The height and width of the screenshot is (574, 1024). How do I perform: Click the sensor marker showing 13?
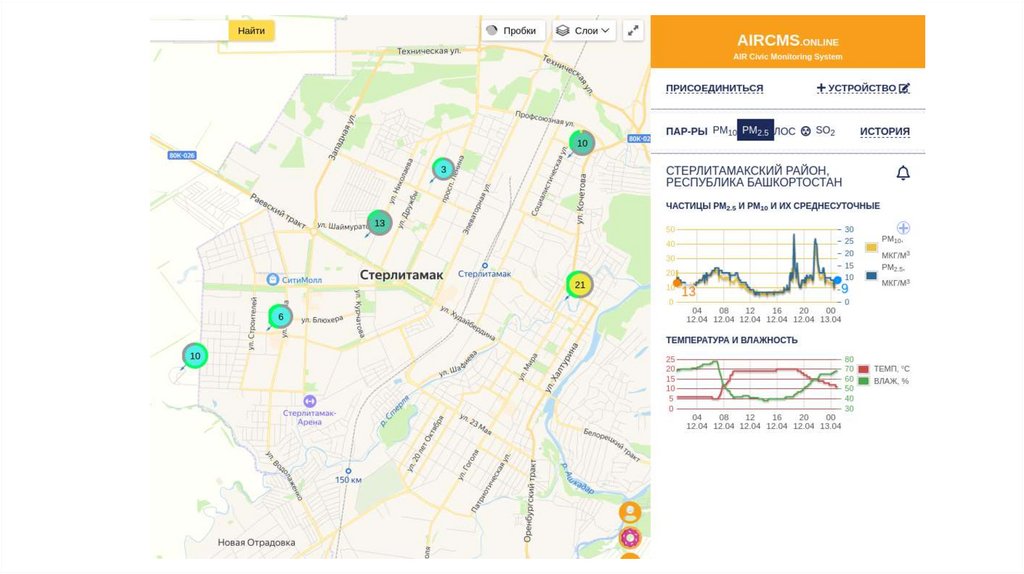[377, 222]
